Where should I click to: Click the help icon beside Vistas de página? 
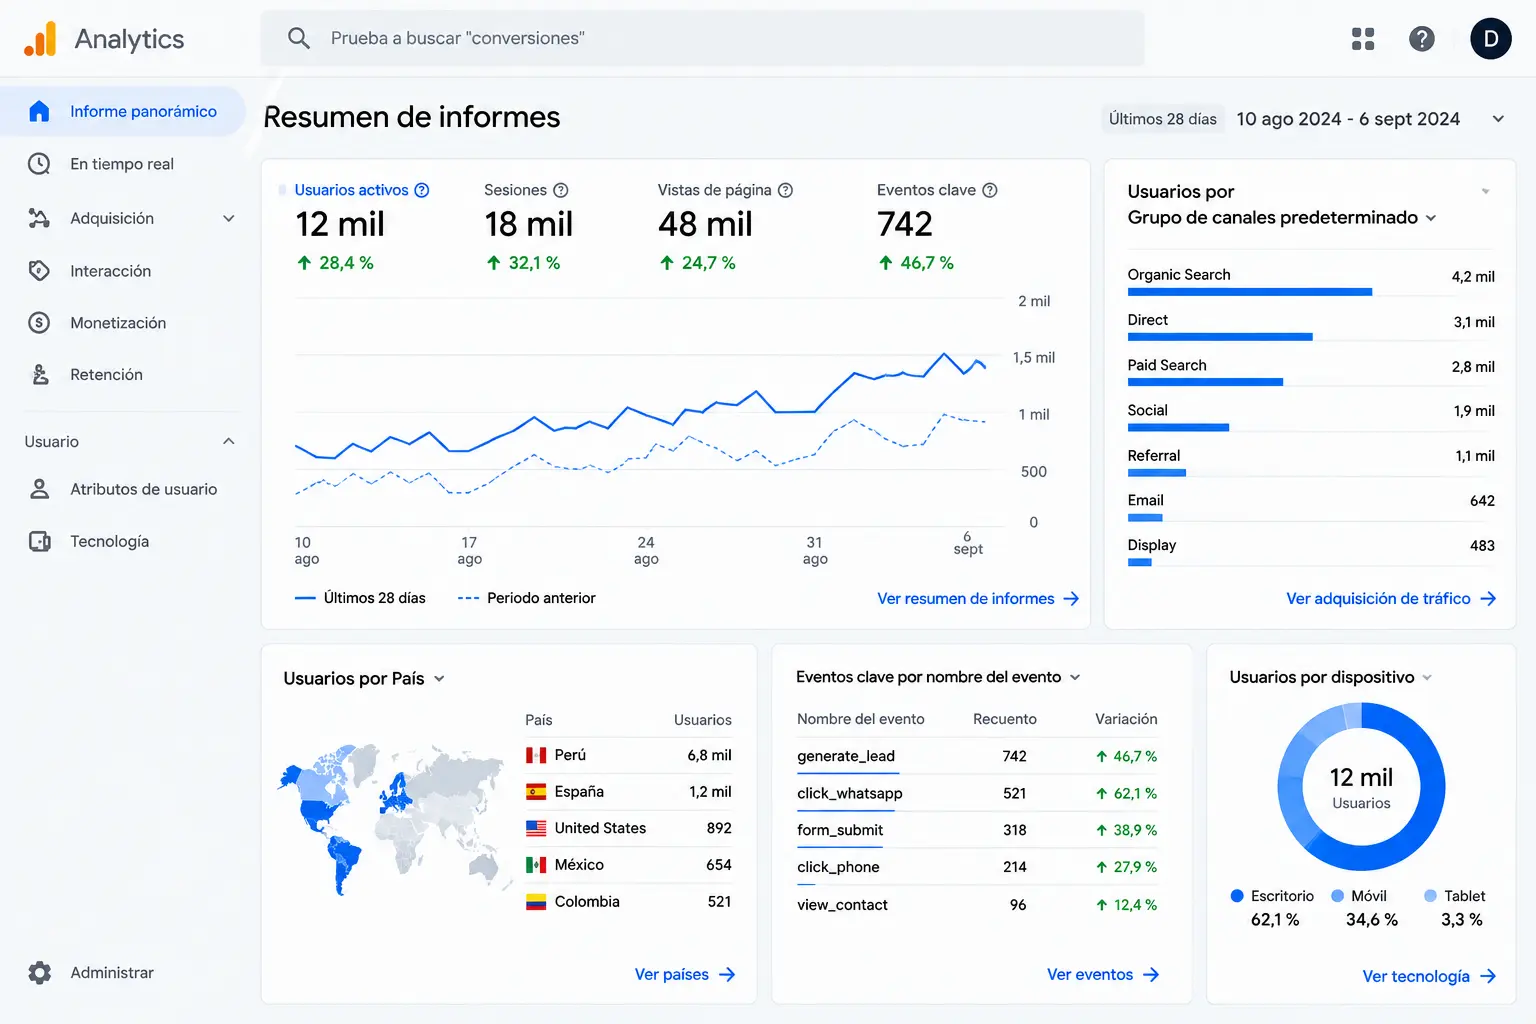786,190
